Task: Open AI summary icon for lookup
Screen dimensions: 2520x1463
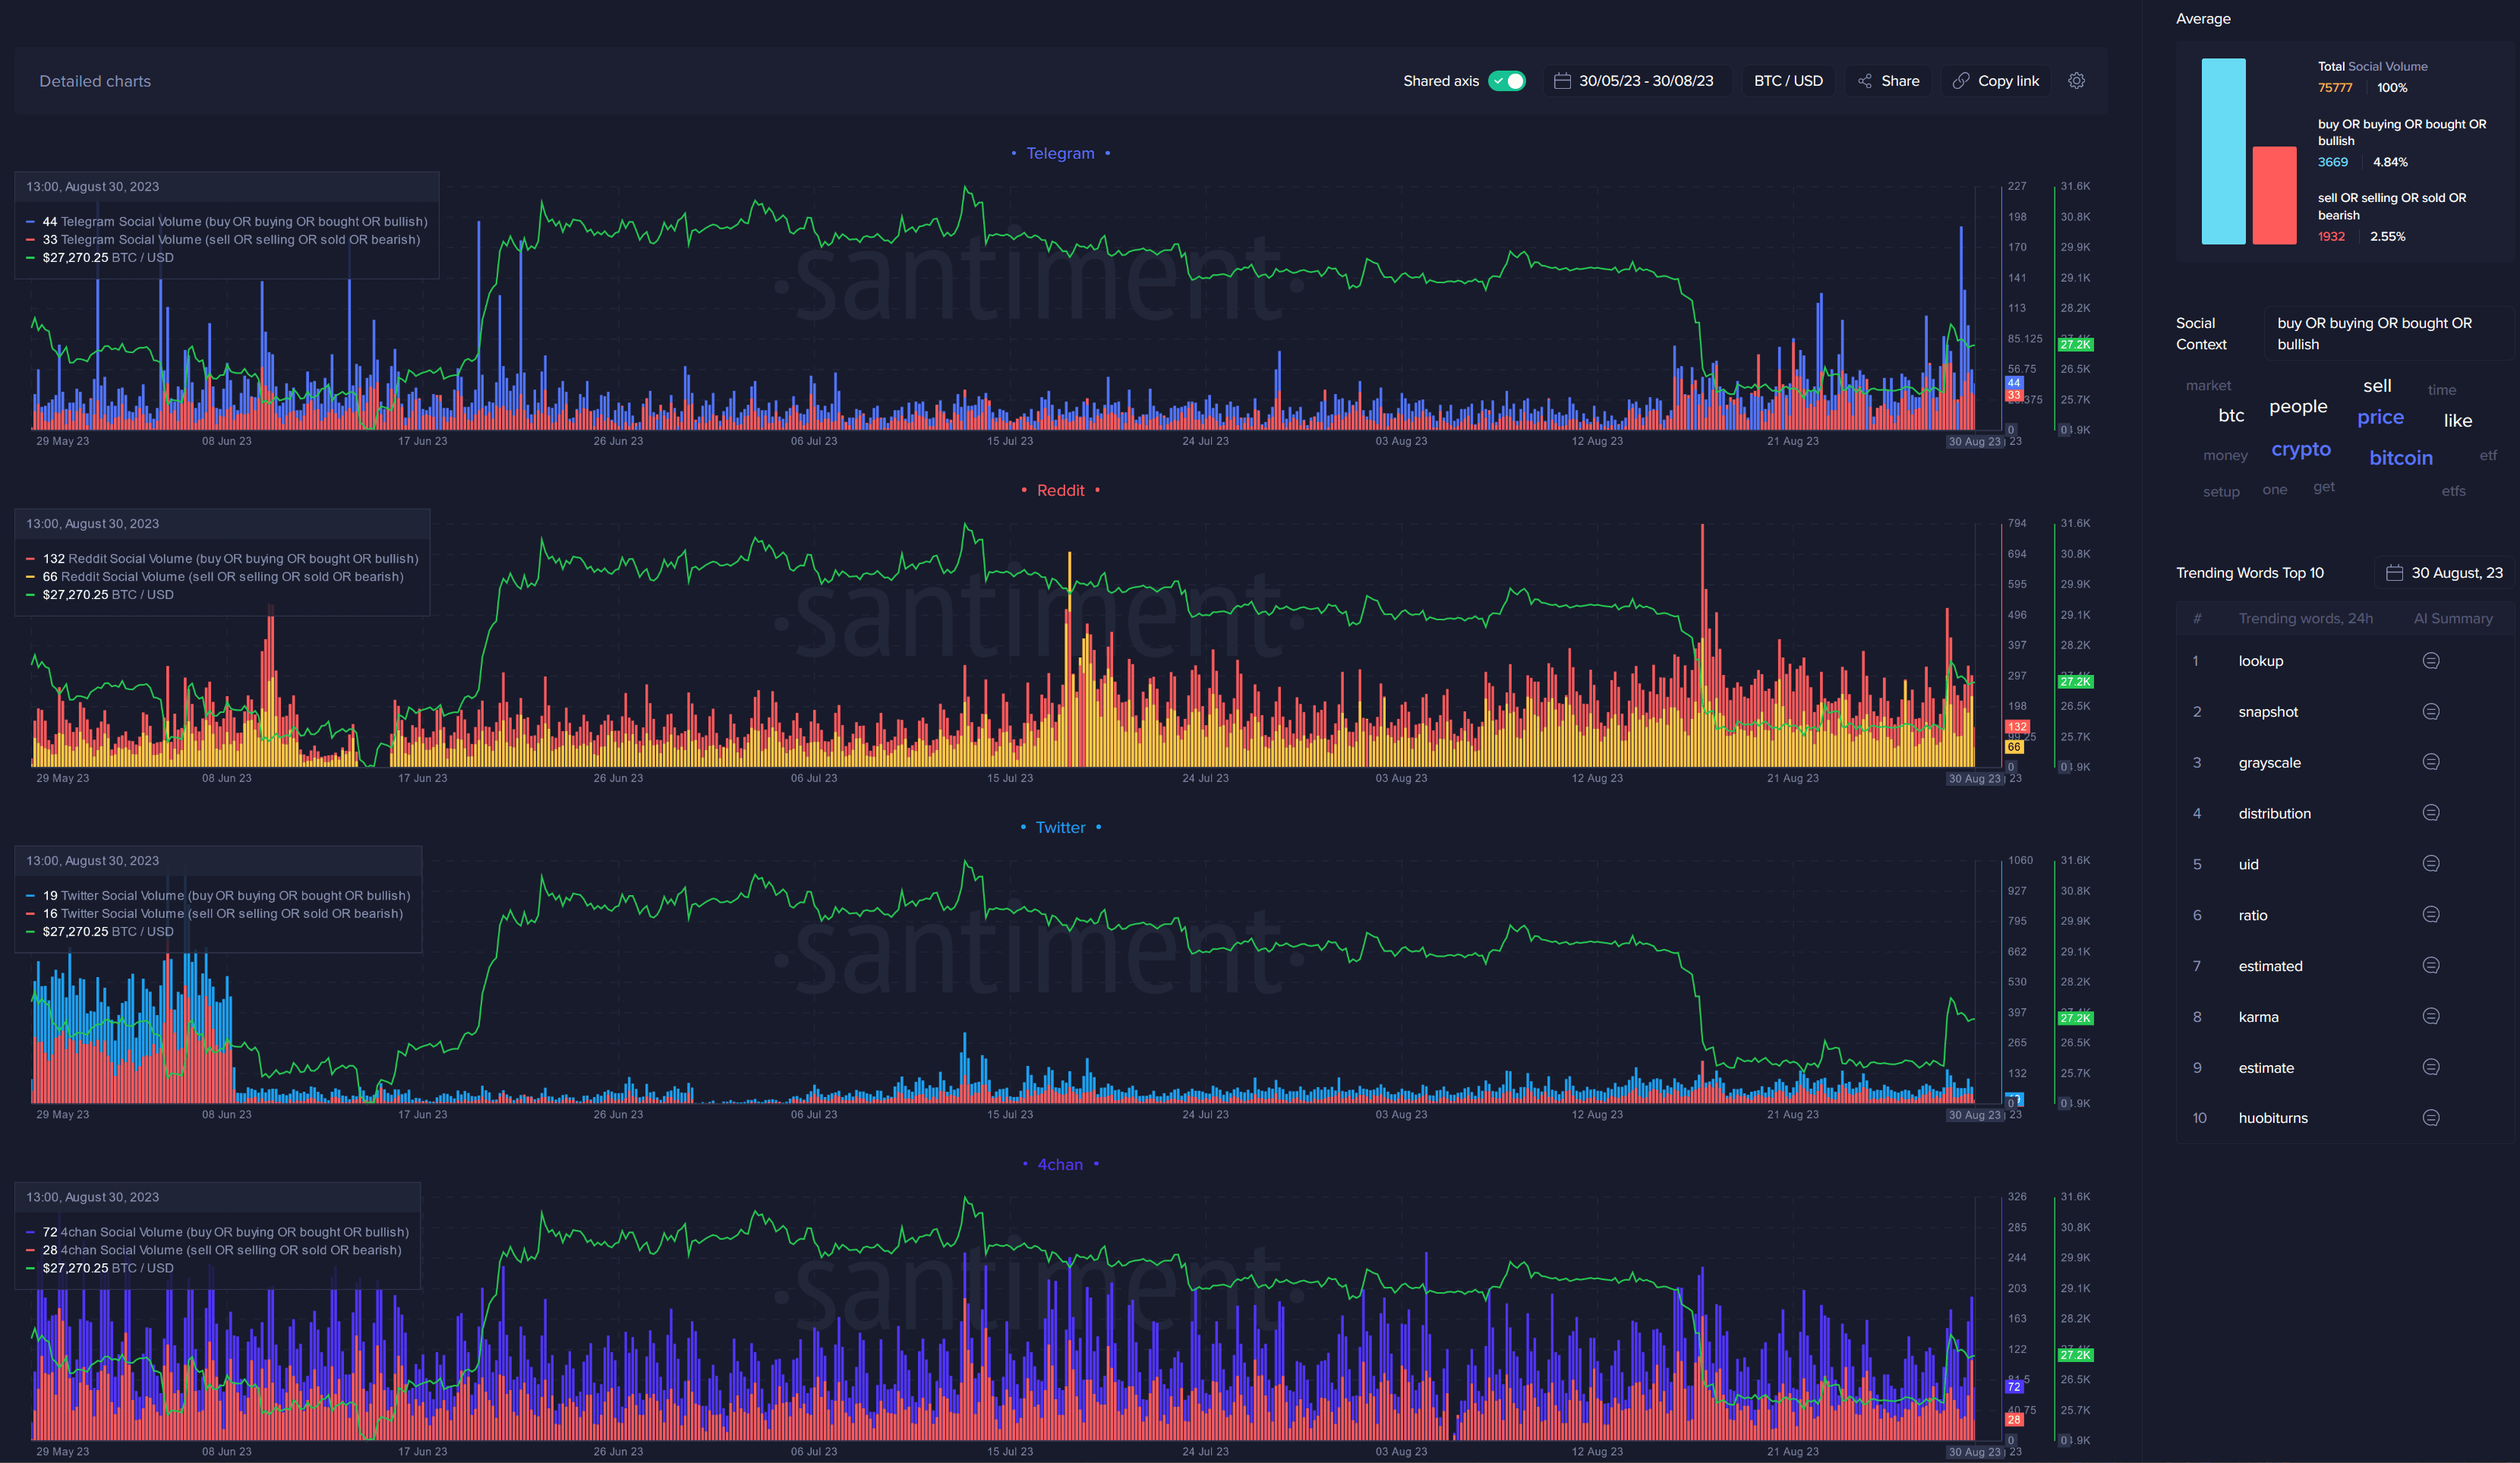Action: click(2431, 661)
